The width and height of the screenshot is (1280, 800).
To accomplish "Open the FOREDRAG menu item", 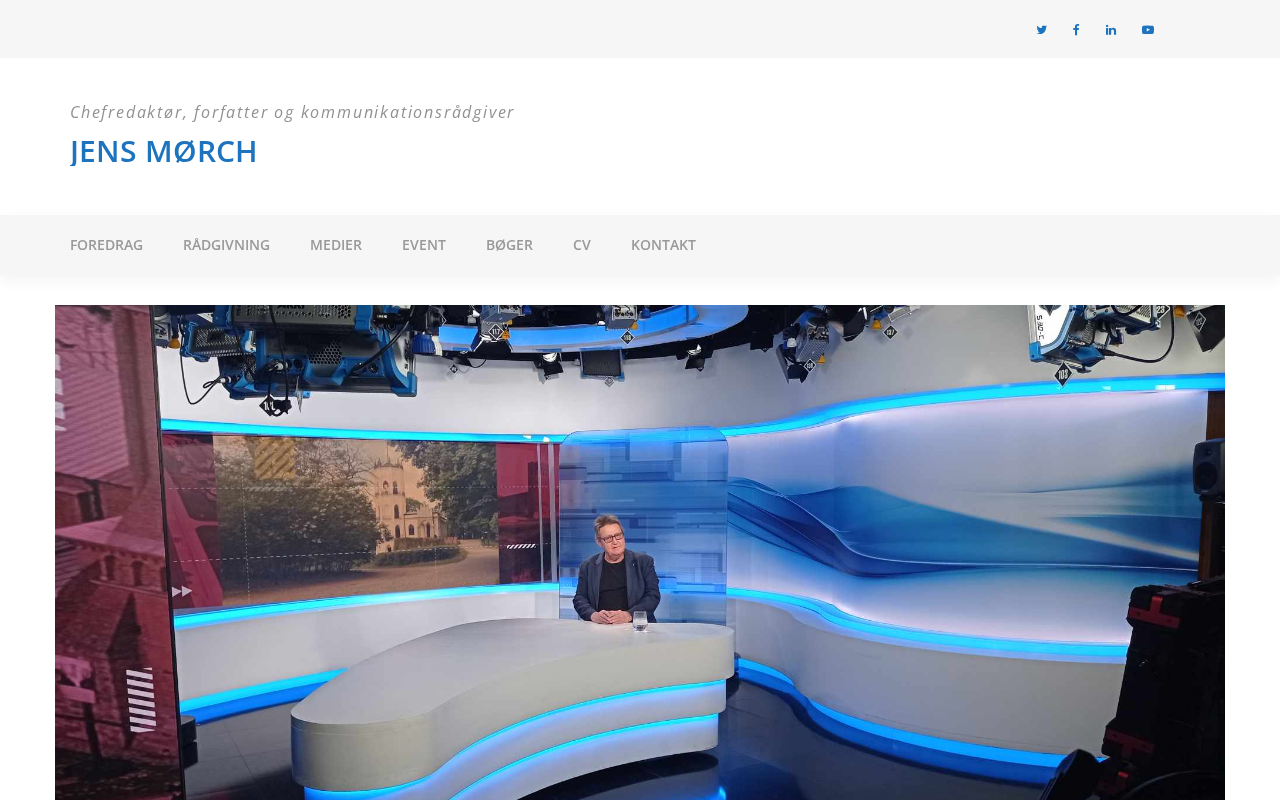I will pyautogui.click(x=106, y=245).
